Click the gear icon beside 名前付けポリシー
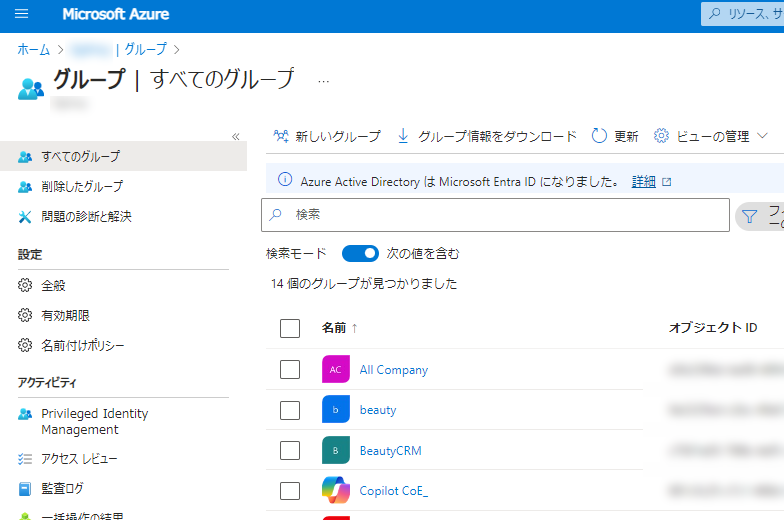This screenshot has width=784, height=520. [x=25, y=346]
